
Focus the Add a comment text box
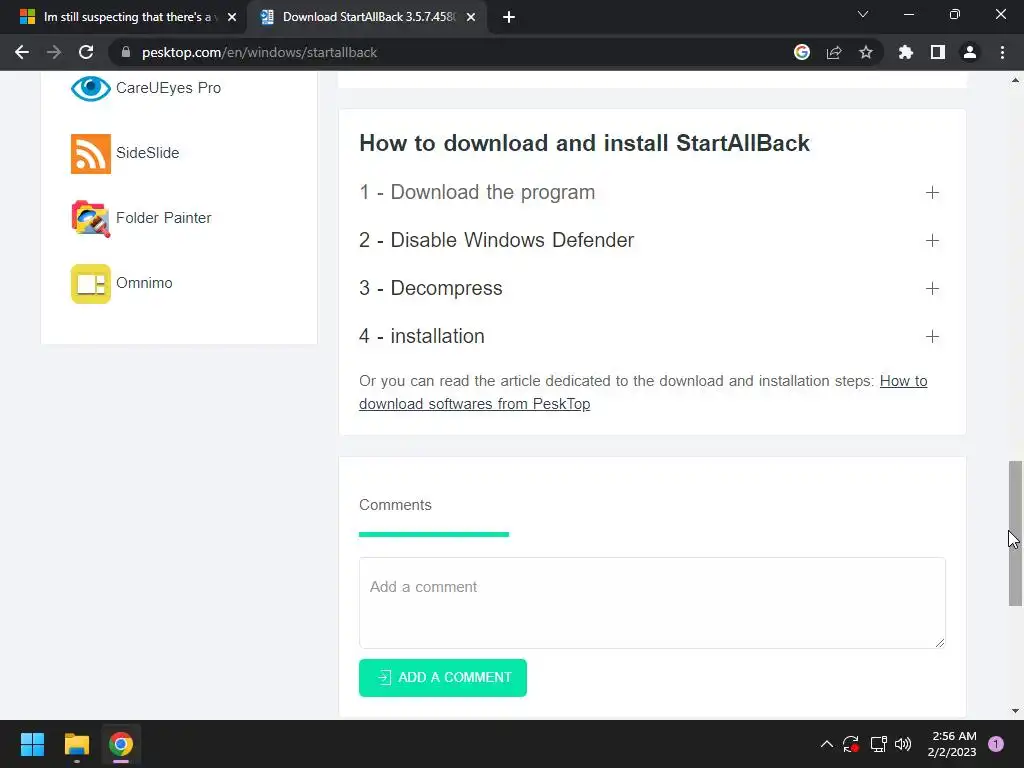(652, 603)
